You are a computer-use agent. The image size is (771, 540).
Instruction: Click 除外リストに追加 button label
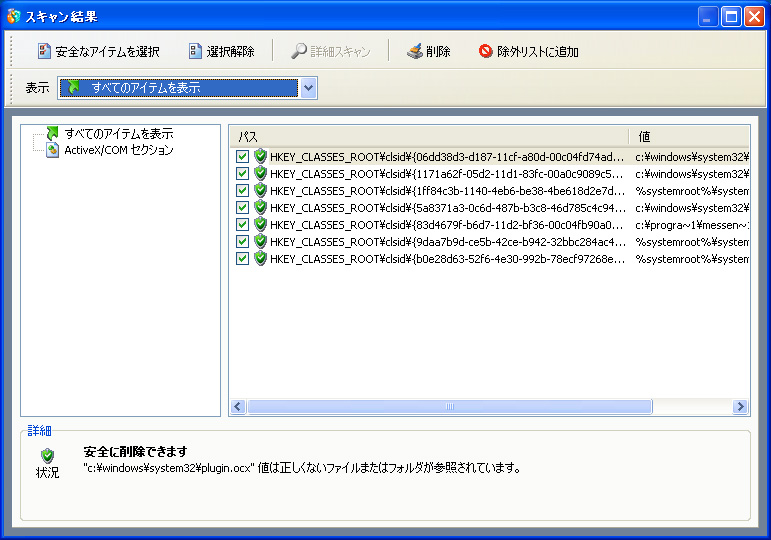click(x=537, y=52)
